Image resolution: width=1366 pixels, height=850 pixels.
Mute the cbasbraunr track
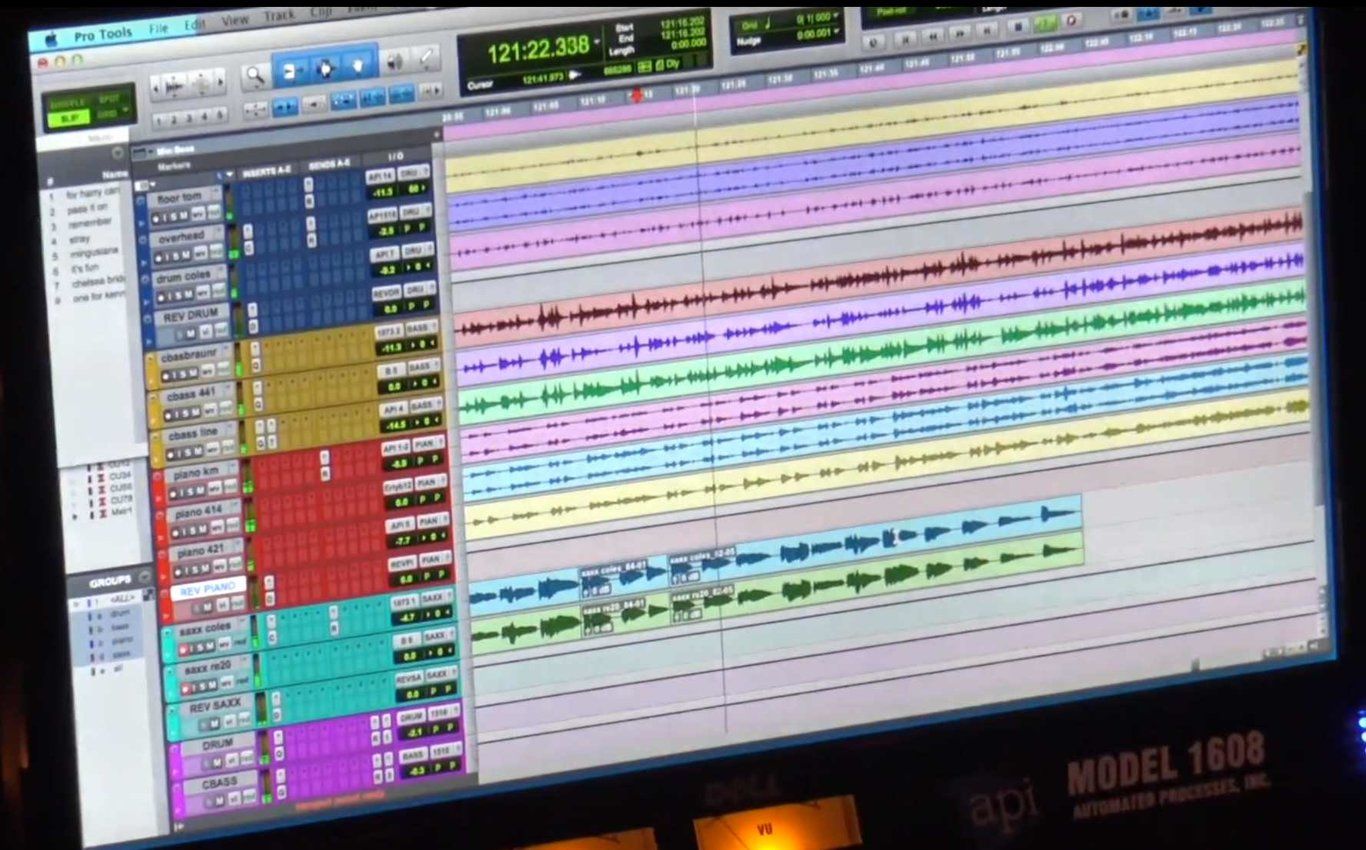tap(193, 373)
